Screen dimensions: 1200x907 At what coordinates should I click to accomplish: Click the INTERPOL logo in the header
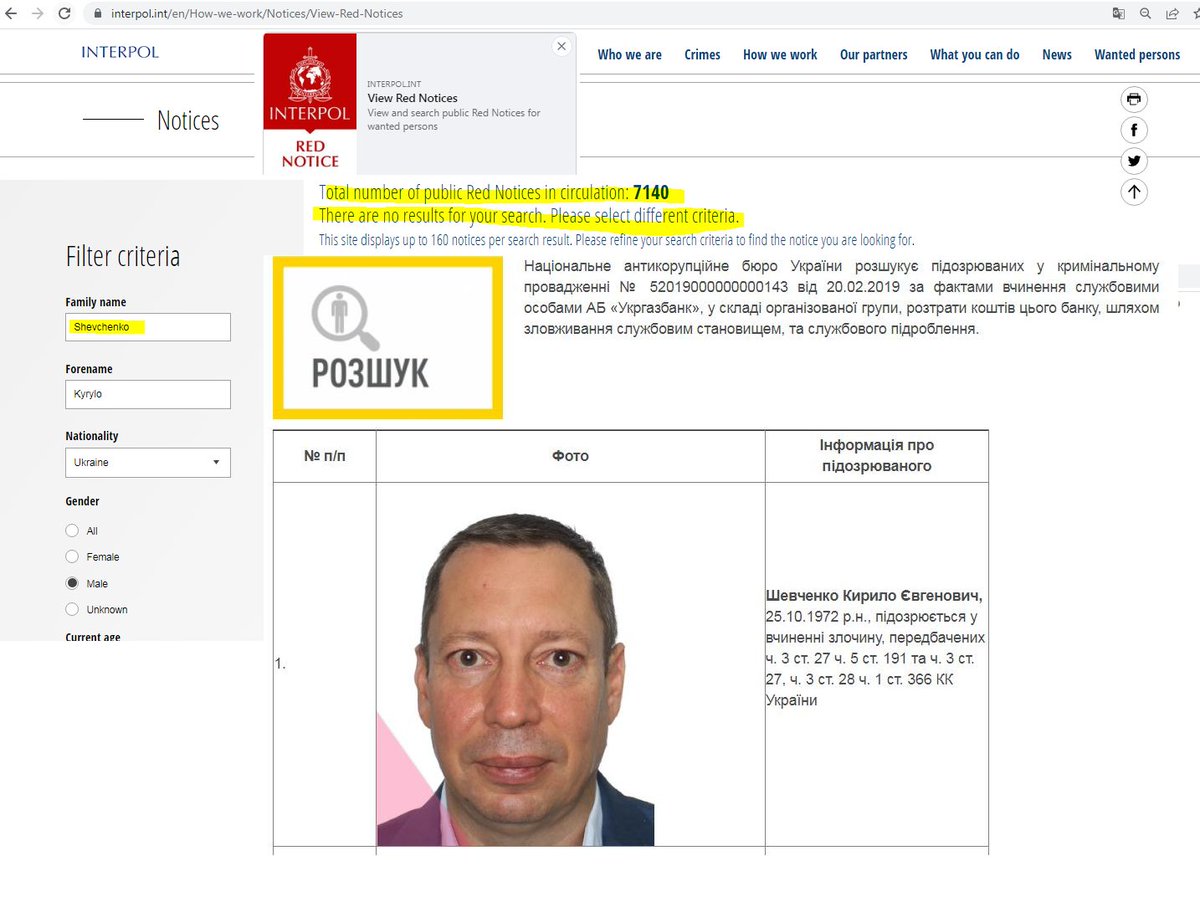(120, 52)
